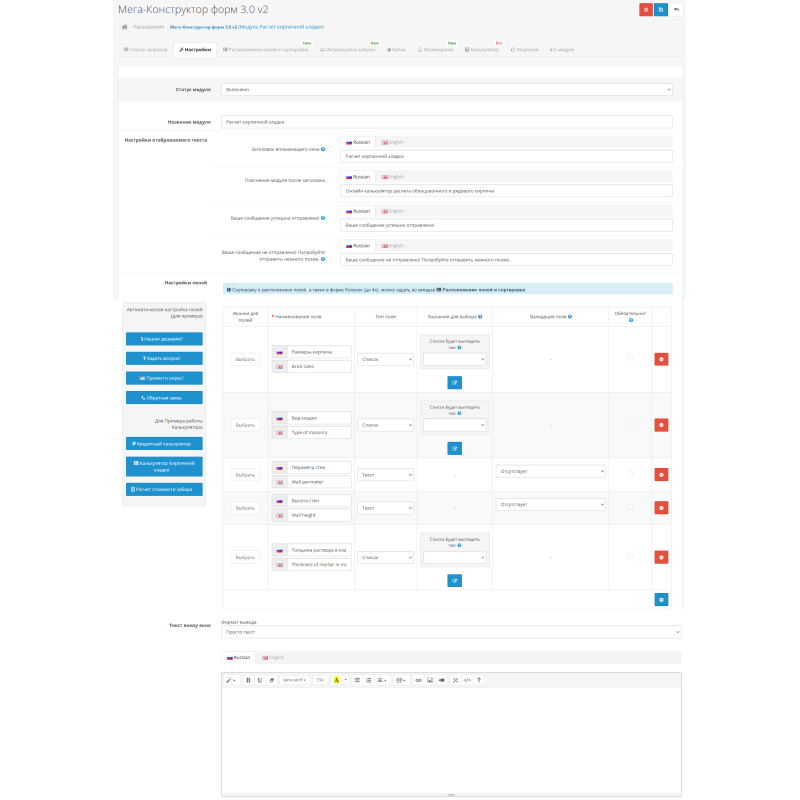Image resolution: width=800 pixels, height=800 pixels.
Task: Edit list values for 'Размеры кирпича' row
Action: point(454,383)
